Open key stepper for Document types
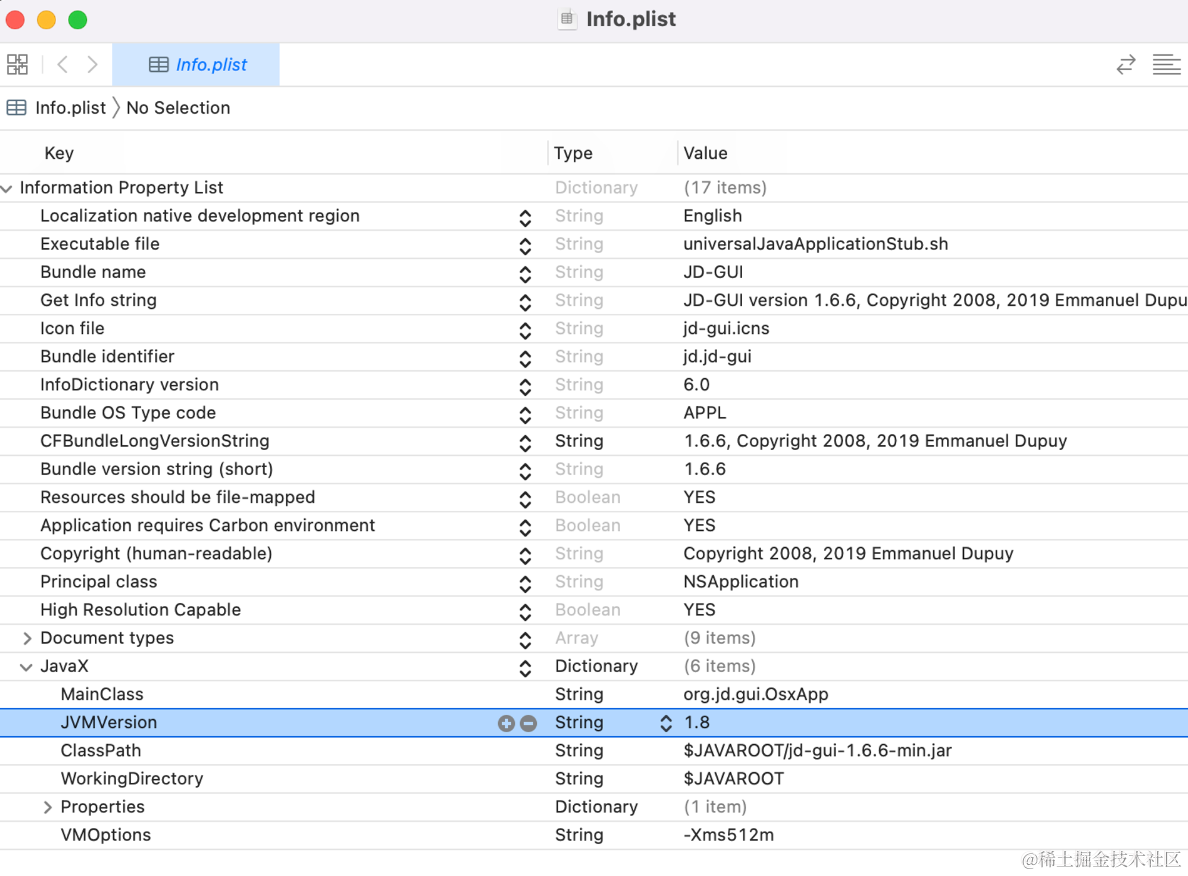 point(525,640)
